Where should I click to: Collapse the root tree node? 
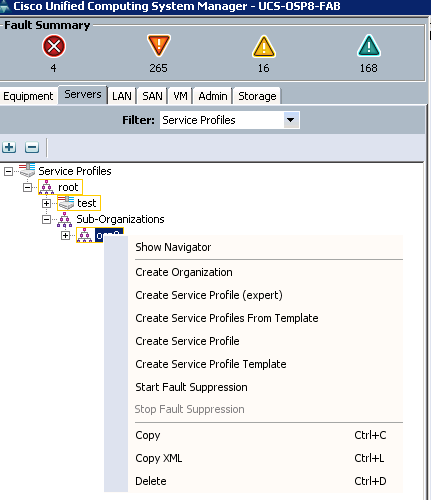click(x=27, y=188)
